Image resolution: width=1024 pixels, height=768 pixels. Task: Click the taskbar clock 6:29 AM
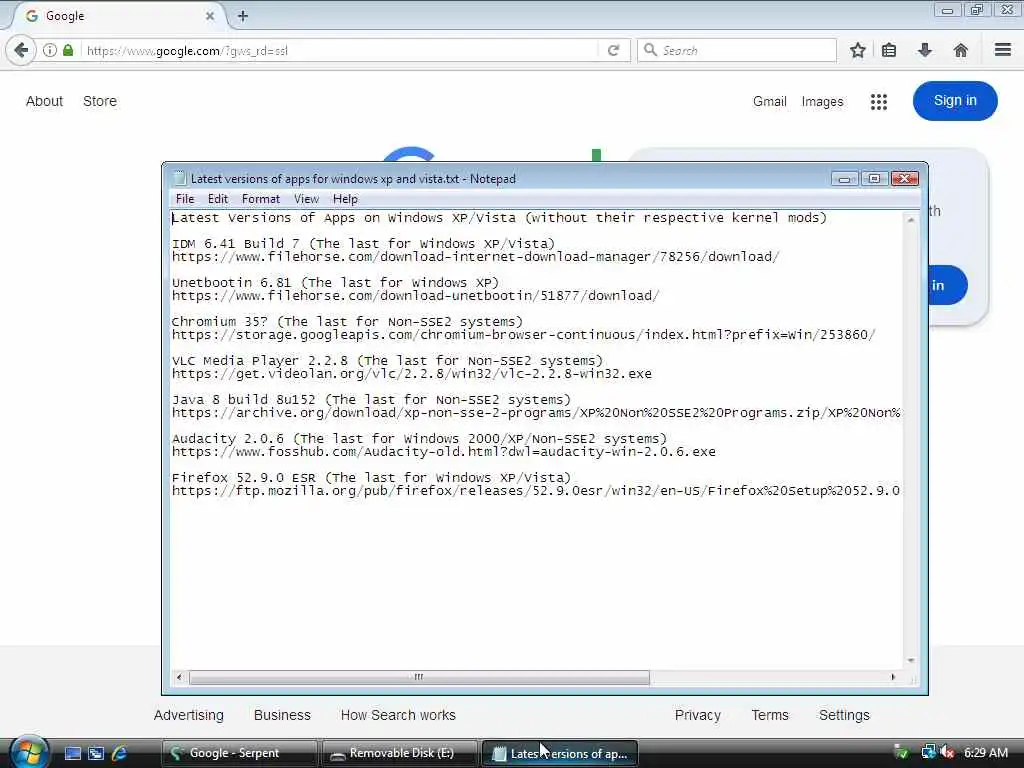click(x=986, y=752)
